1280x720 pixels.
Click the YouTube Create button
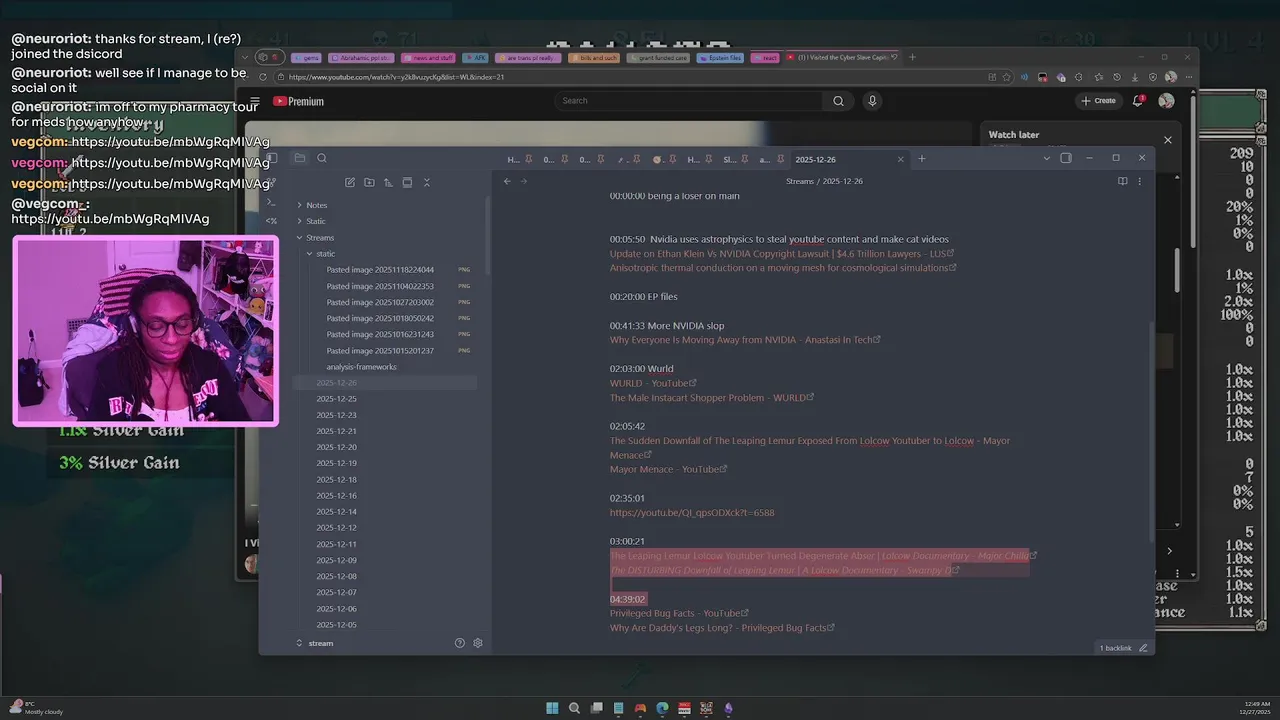1098,101
